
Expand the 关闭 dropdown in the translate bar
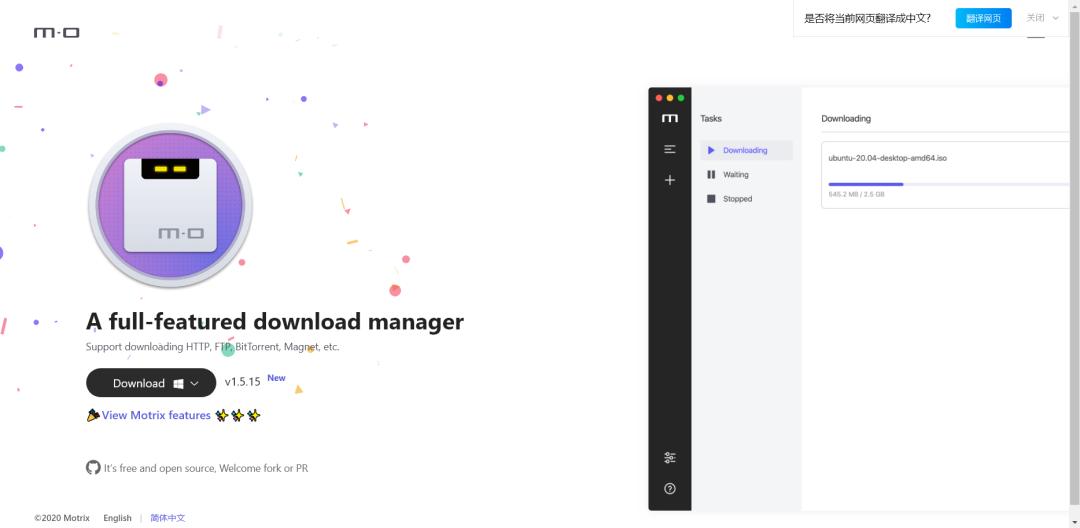(x=1042, y=18)
